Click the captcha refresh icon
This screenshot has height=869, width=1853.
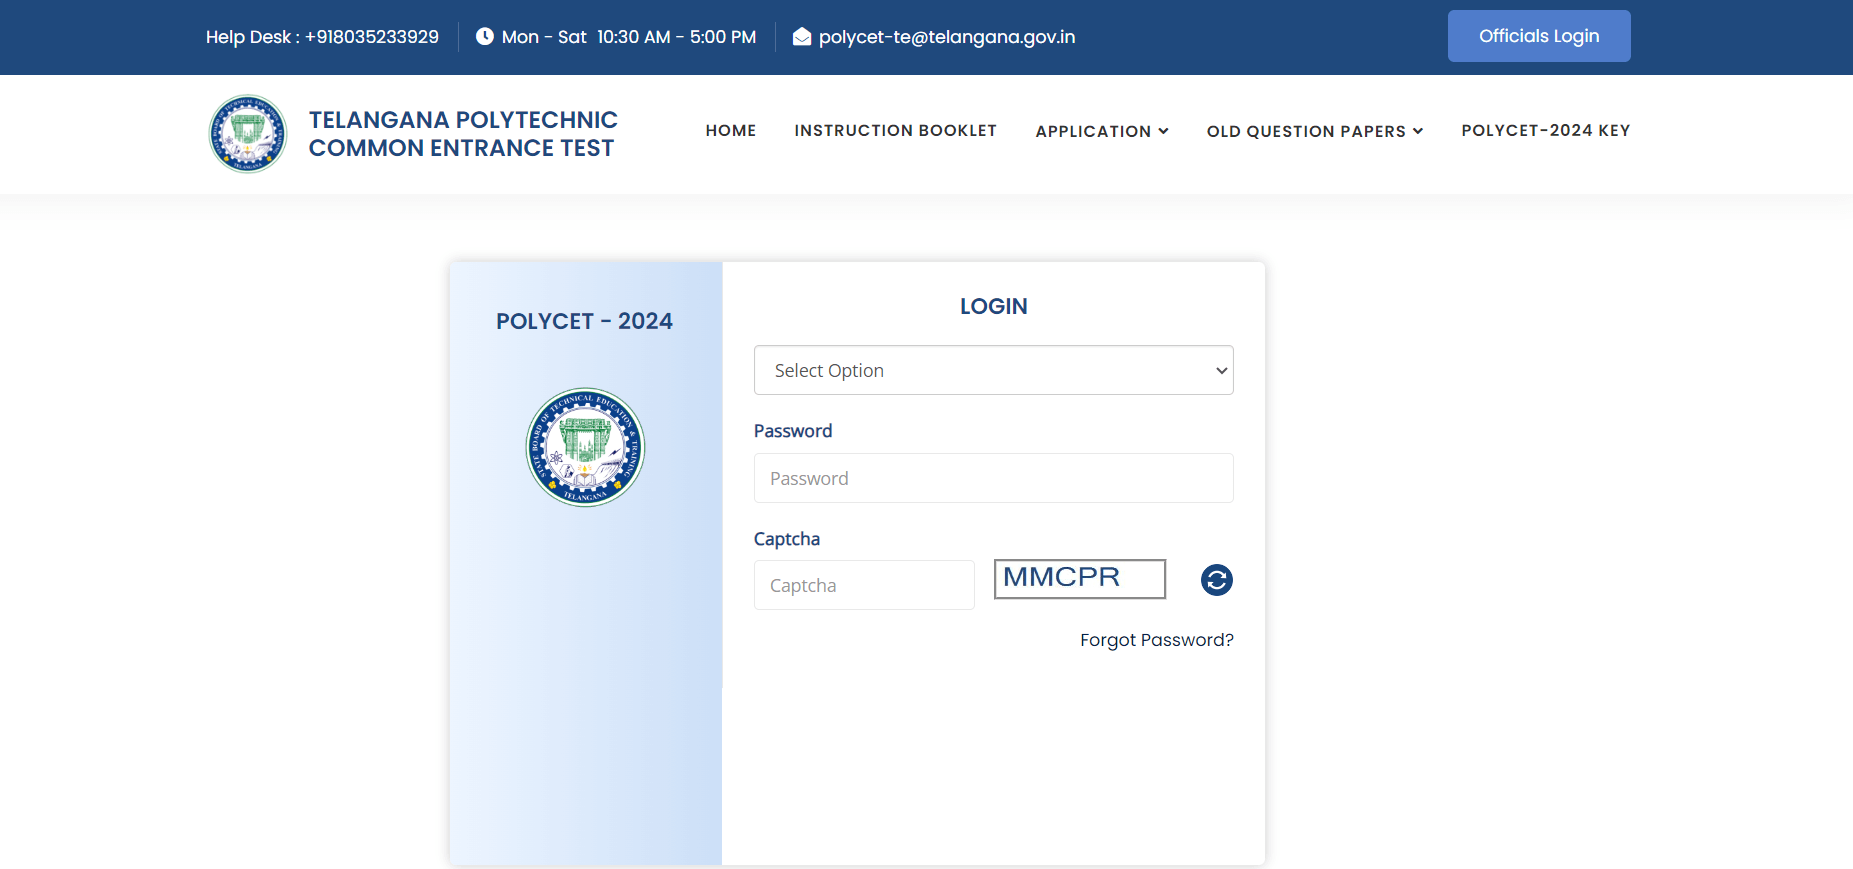click(1216, 580)
